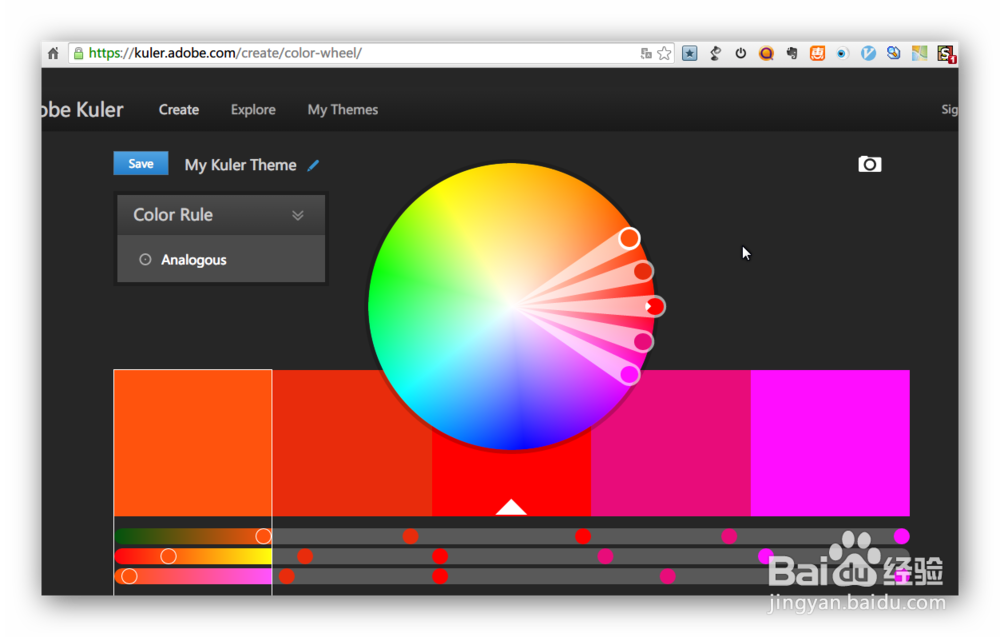The image size is (1000, 637).
Task: Click the pink marker on color wheel
Action: 643,342
